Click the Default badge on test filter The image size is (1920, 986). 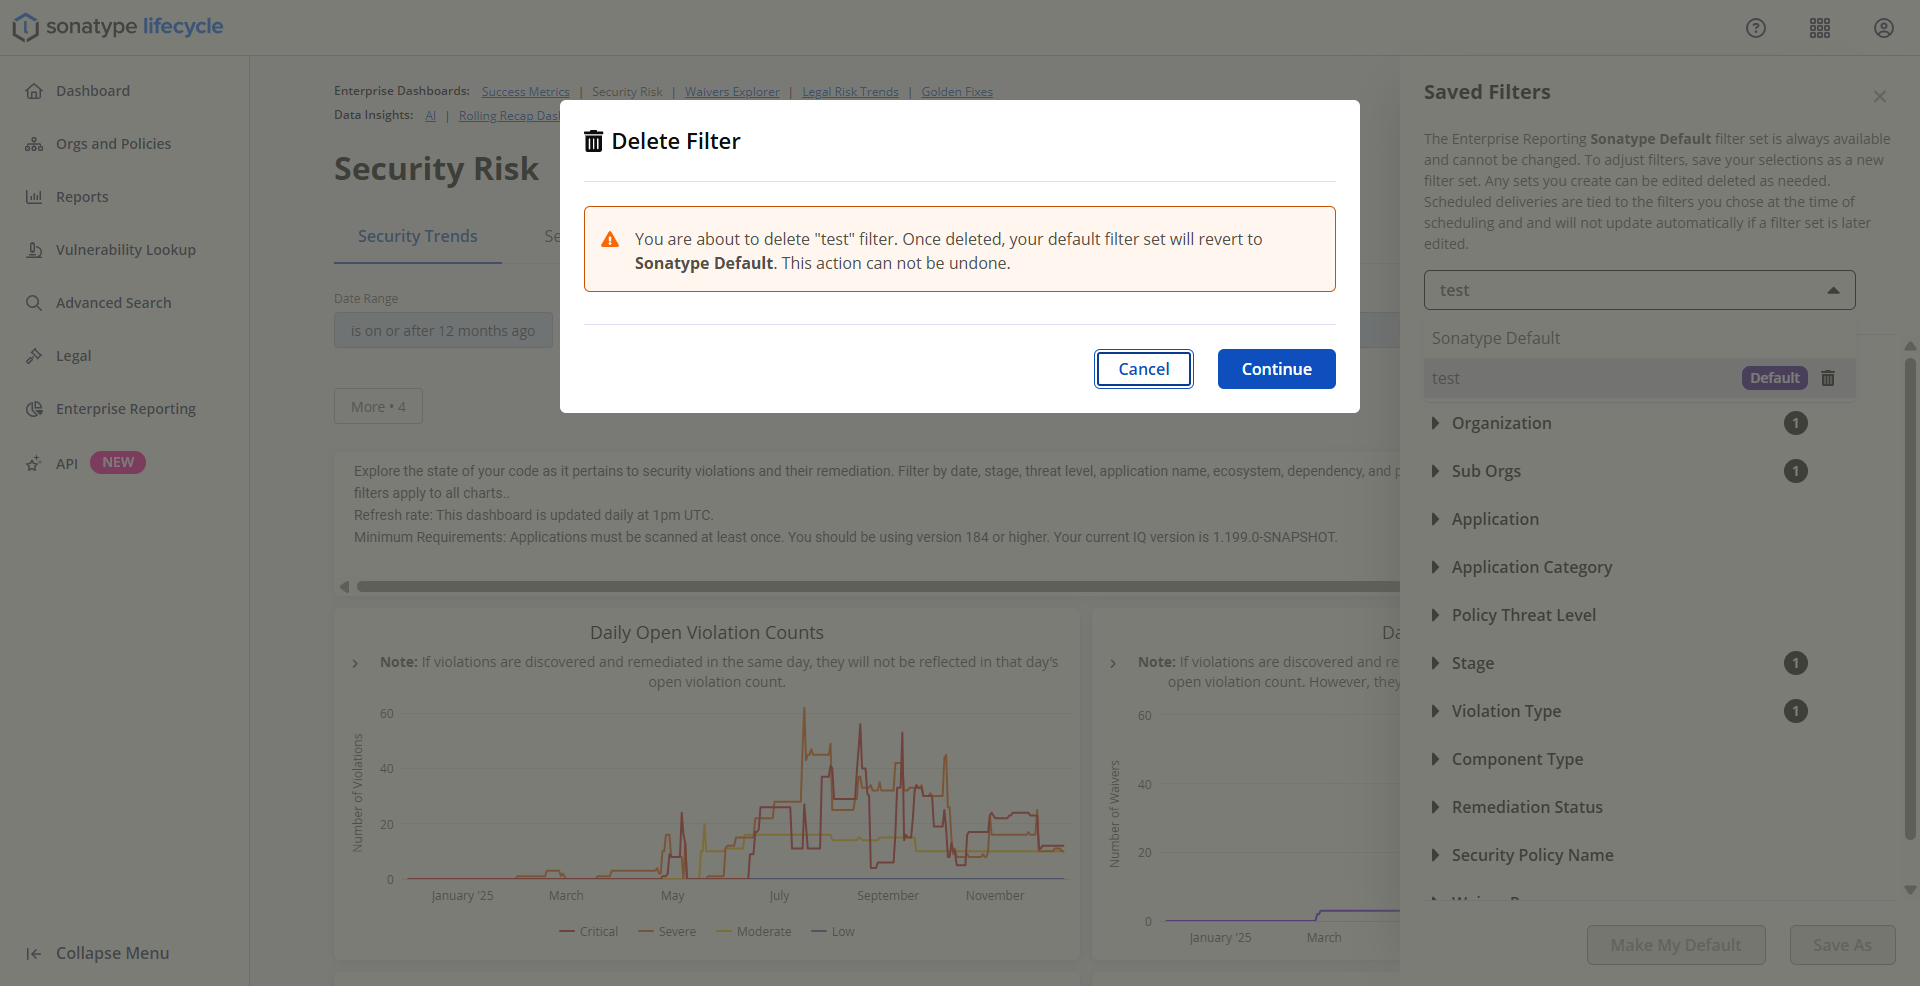tap(1775, 378)
